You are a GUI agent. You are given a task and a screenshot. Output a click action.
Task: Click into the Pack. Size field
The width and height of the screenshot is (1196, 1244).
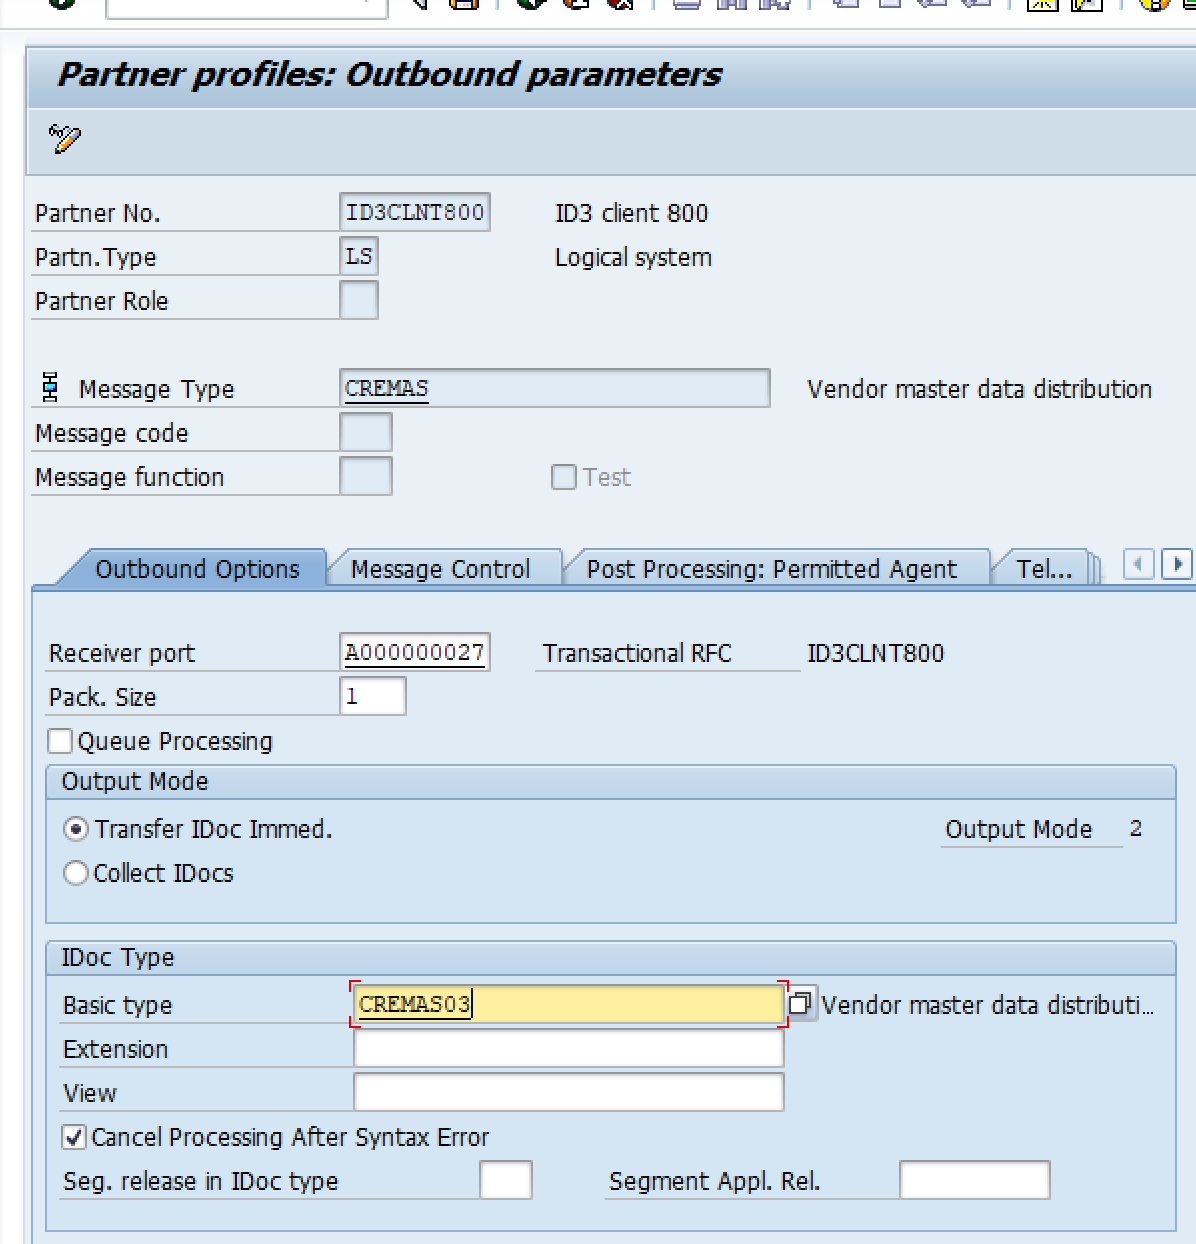[373, 697]
